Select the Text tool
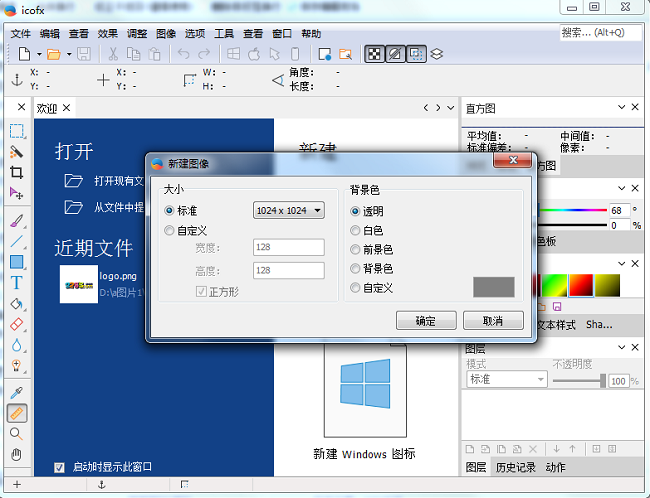The image size is (650, 498). click(16, 283)
